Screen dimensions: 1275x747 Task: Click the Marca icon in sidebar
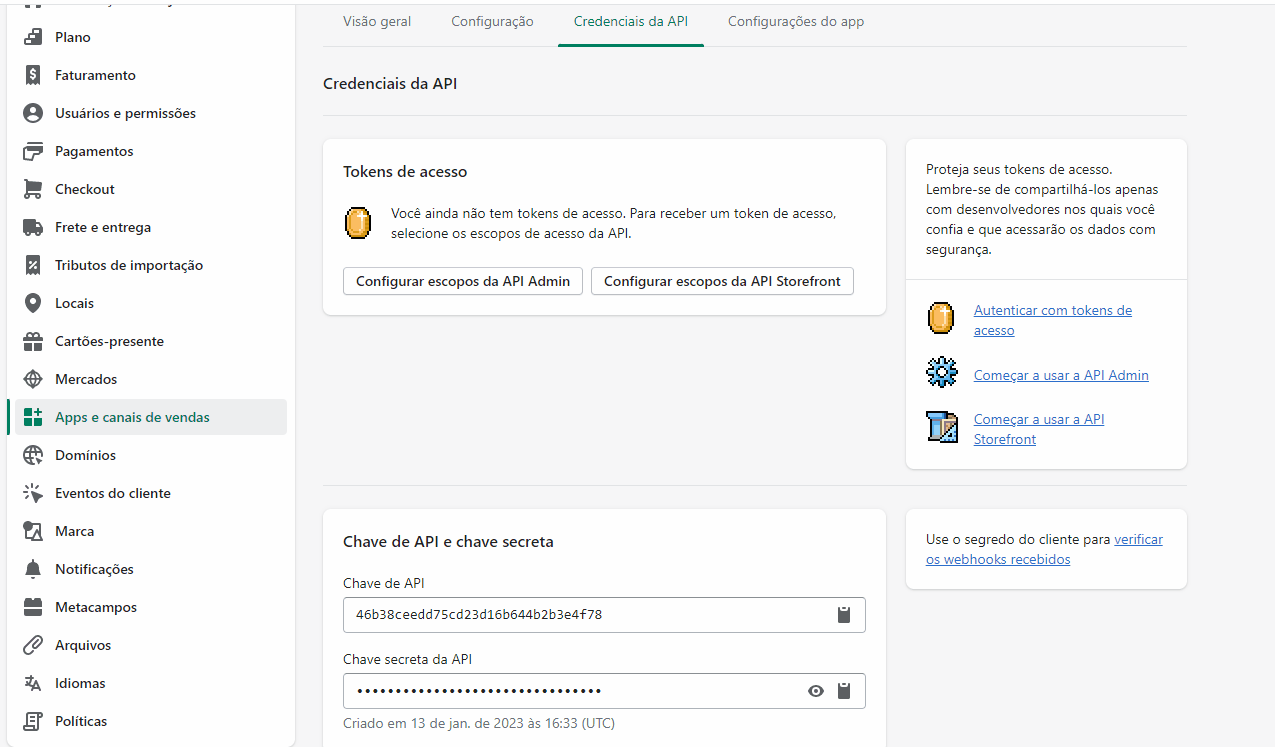(x=33, y=531)
